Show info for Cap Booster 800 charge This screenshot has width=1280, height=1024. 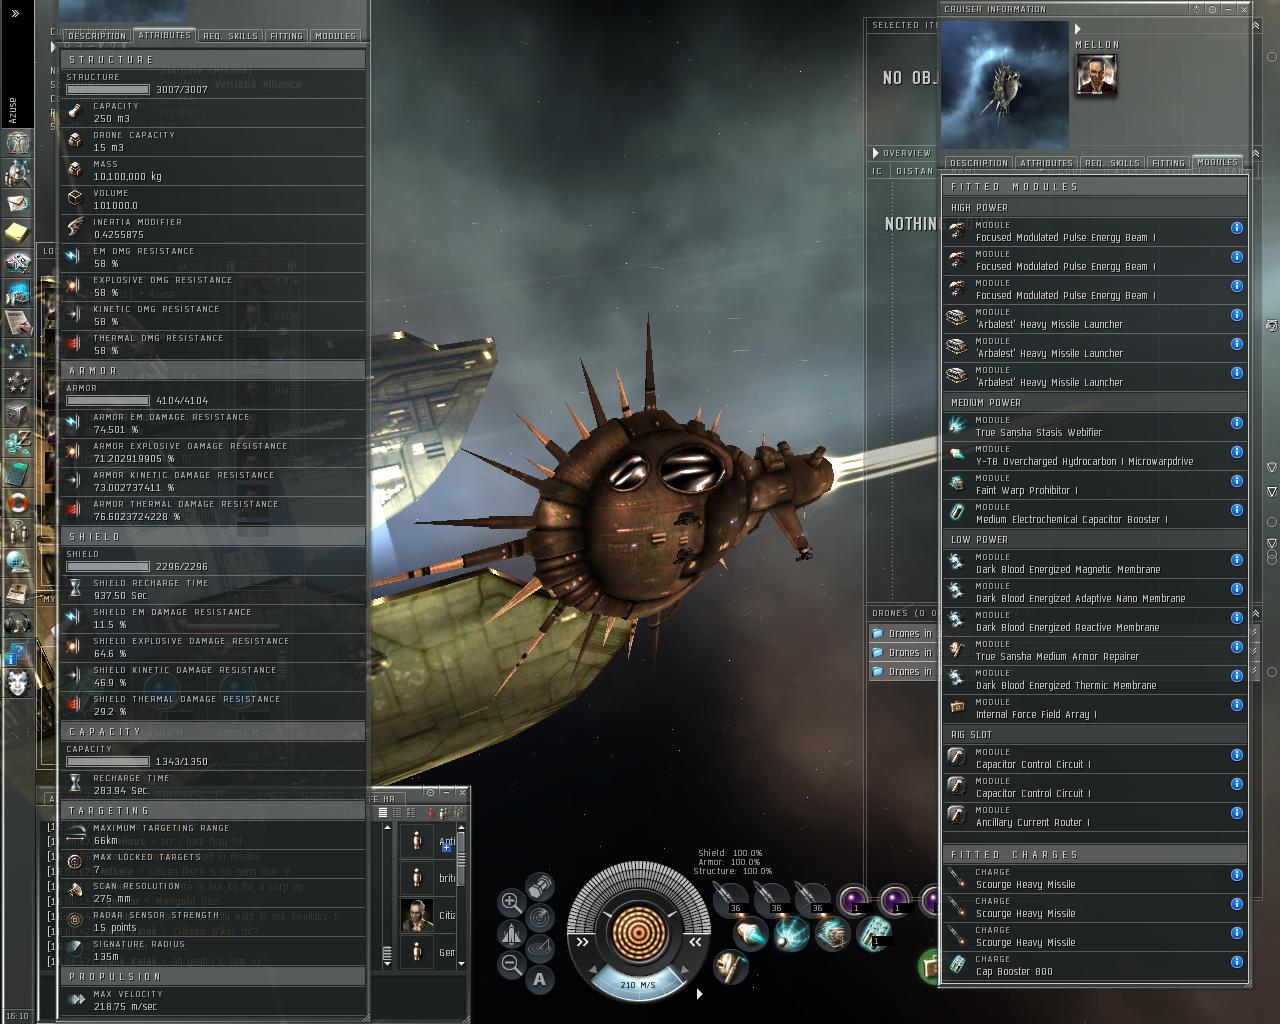pyautogui.click(x=1237, y=962)
